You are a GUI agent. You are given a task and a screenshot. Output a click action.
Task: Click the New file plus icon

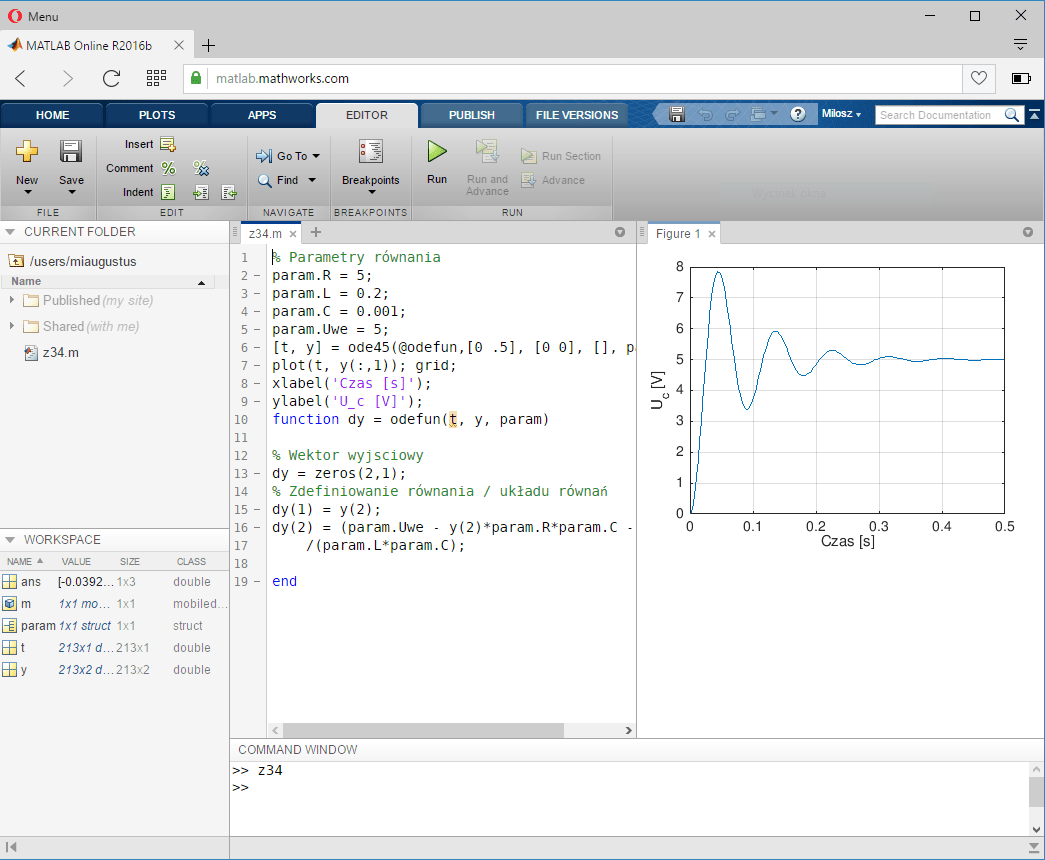27,152
